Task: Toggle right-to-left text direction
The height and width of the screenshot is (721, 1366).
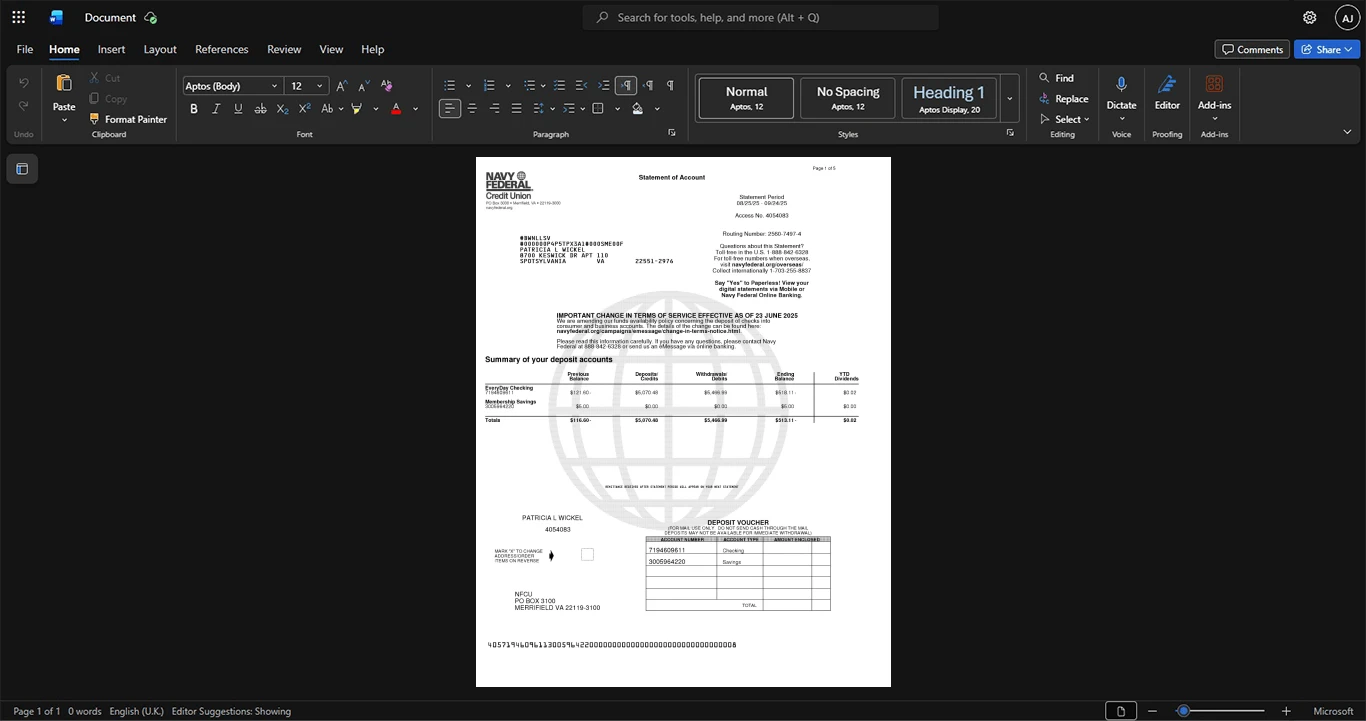Action: pos(648,86)
